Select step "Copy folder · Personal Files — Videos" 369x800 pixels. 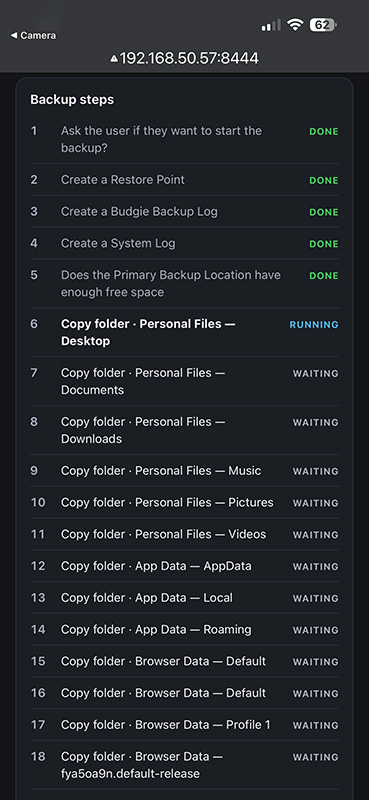coord(163,534)
